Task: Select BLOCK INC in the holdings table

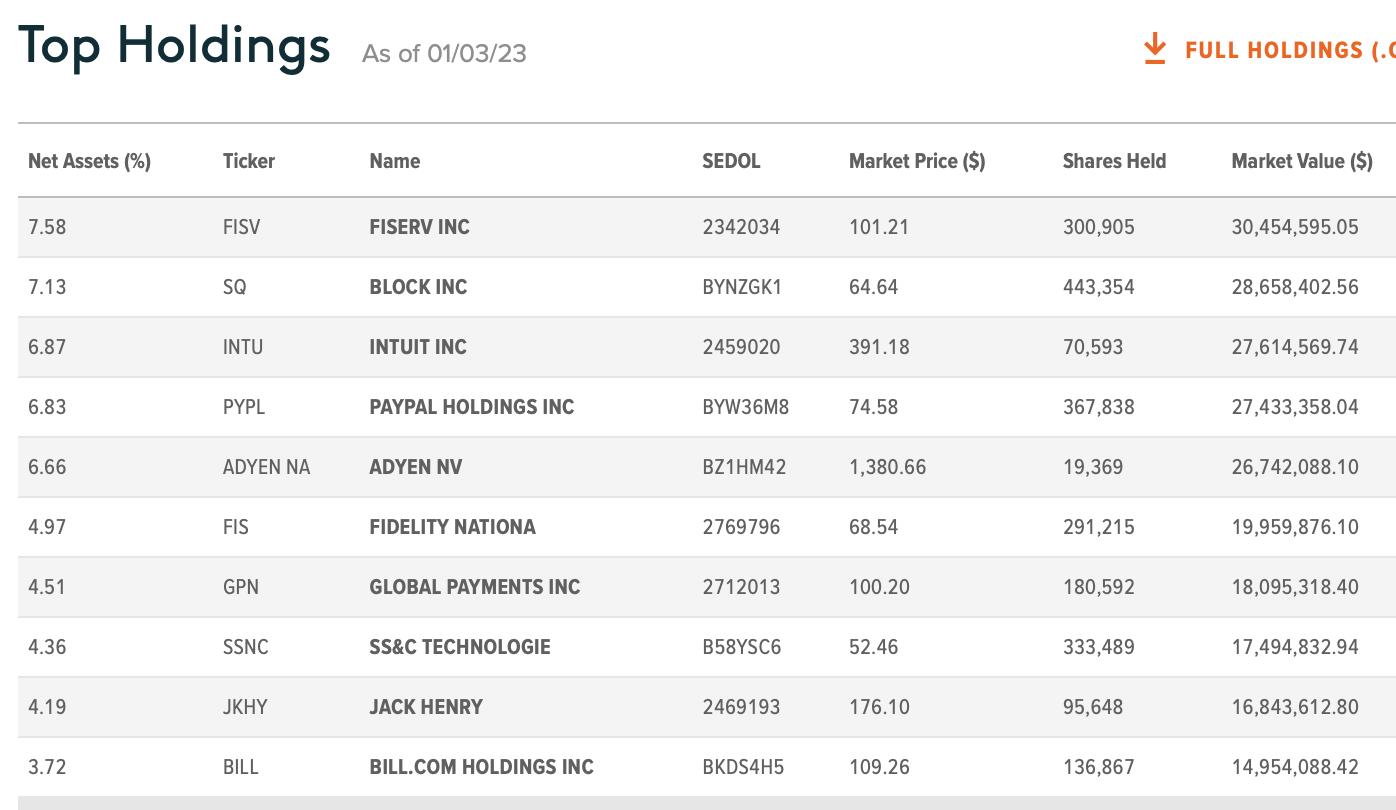Action: click(x=418, y=287)
